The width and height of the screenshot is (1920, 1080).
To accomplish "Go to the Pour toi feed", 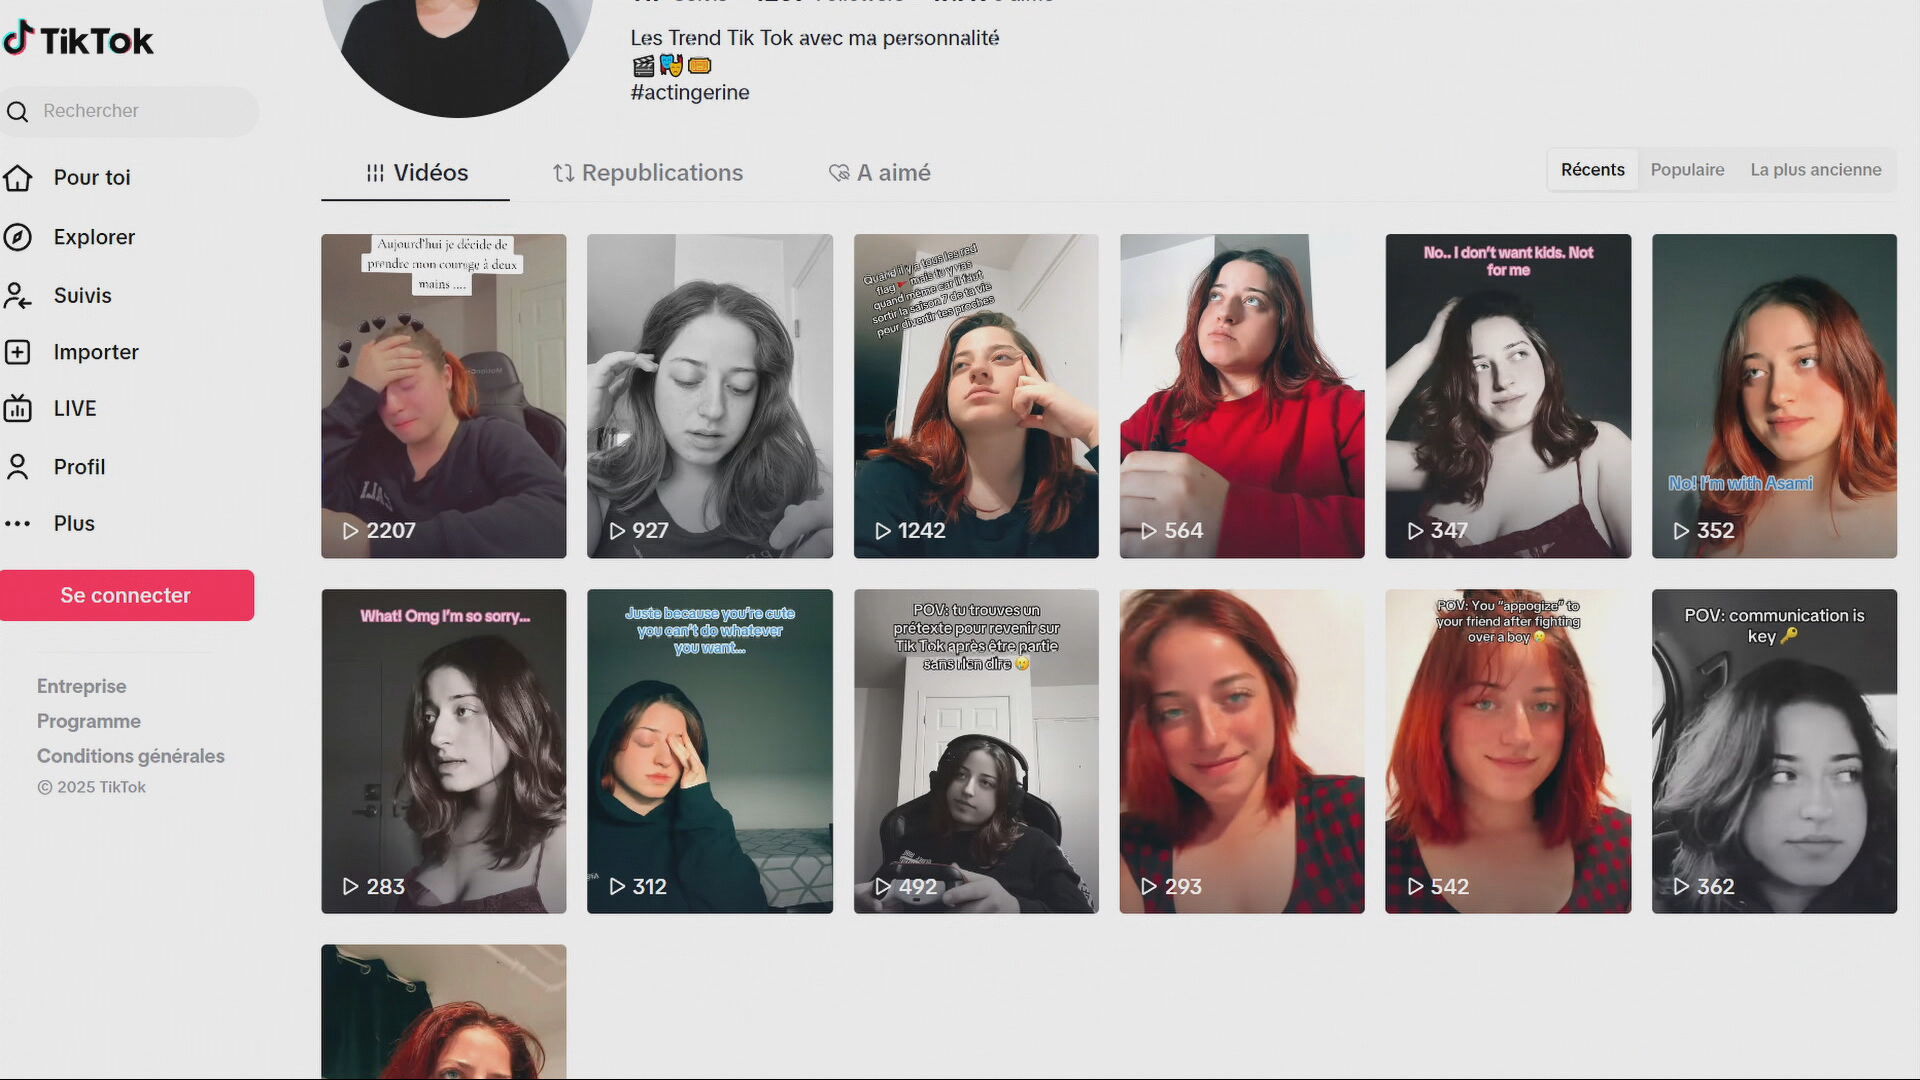I will [x=92, y=178].
